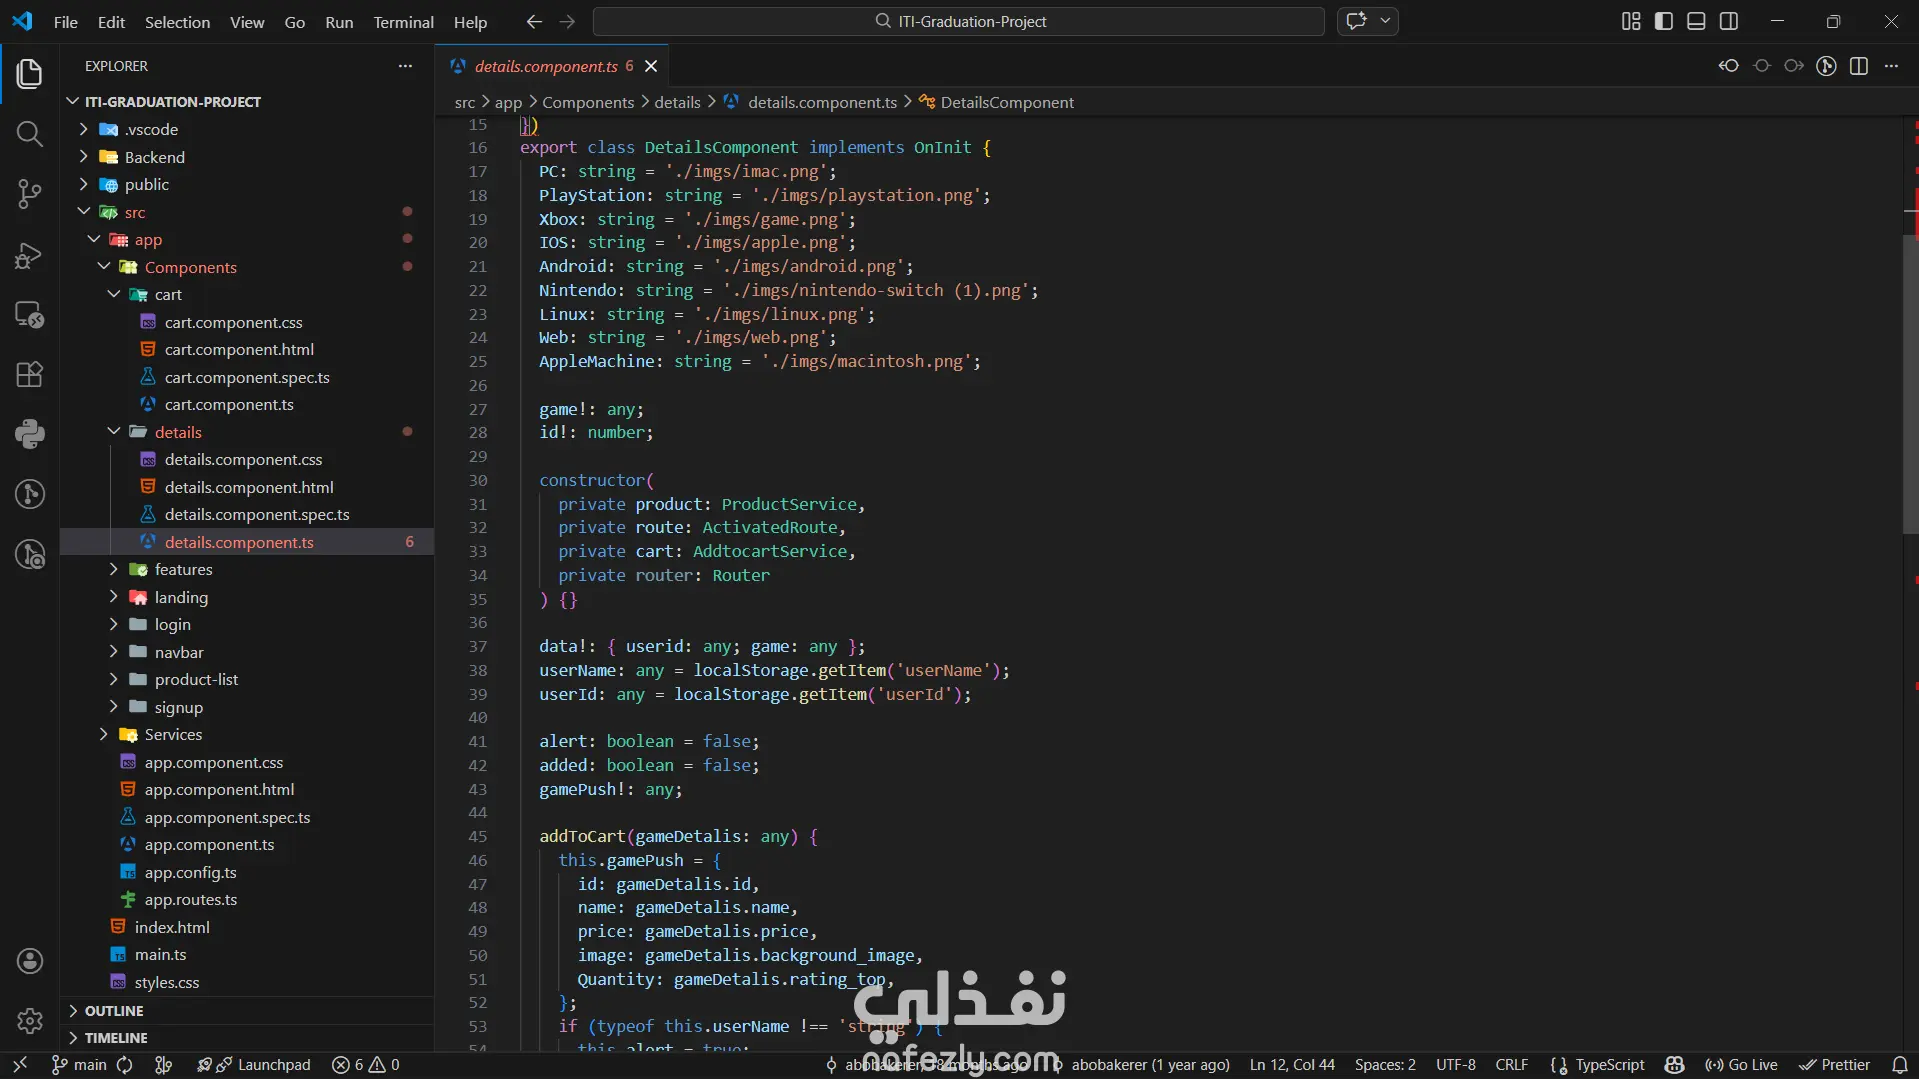Open the View menu
The image size is (1919, 1079).
[x=247, y=22]
